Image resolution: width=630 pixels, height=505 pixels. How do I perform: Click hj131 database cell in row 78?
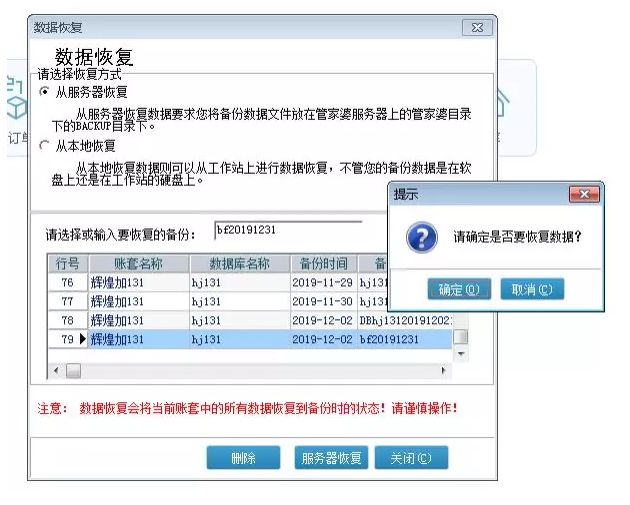pos(239,320)
